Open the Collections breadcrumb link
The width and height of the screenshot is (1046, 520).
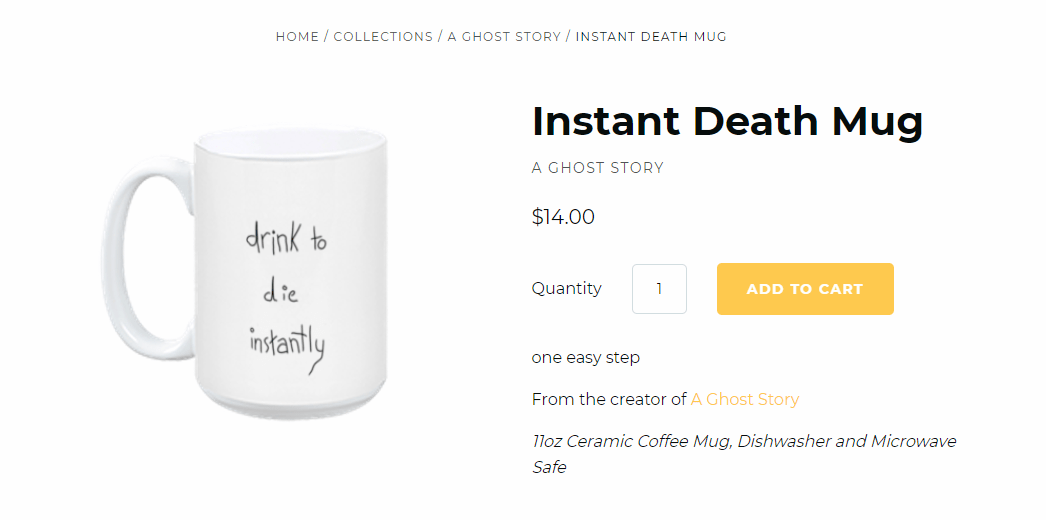(x=383, y=37)
